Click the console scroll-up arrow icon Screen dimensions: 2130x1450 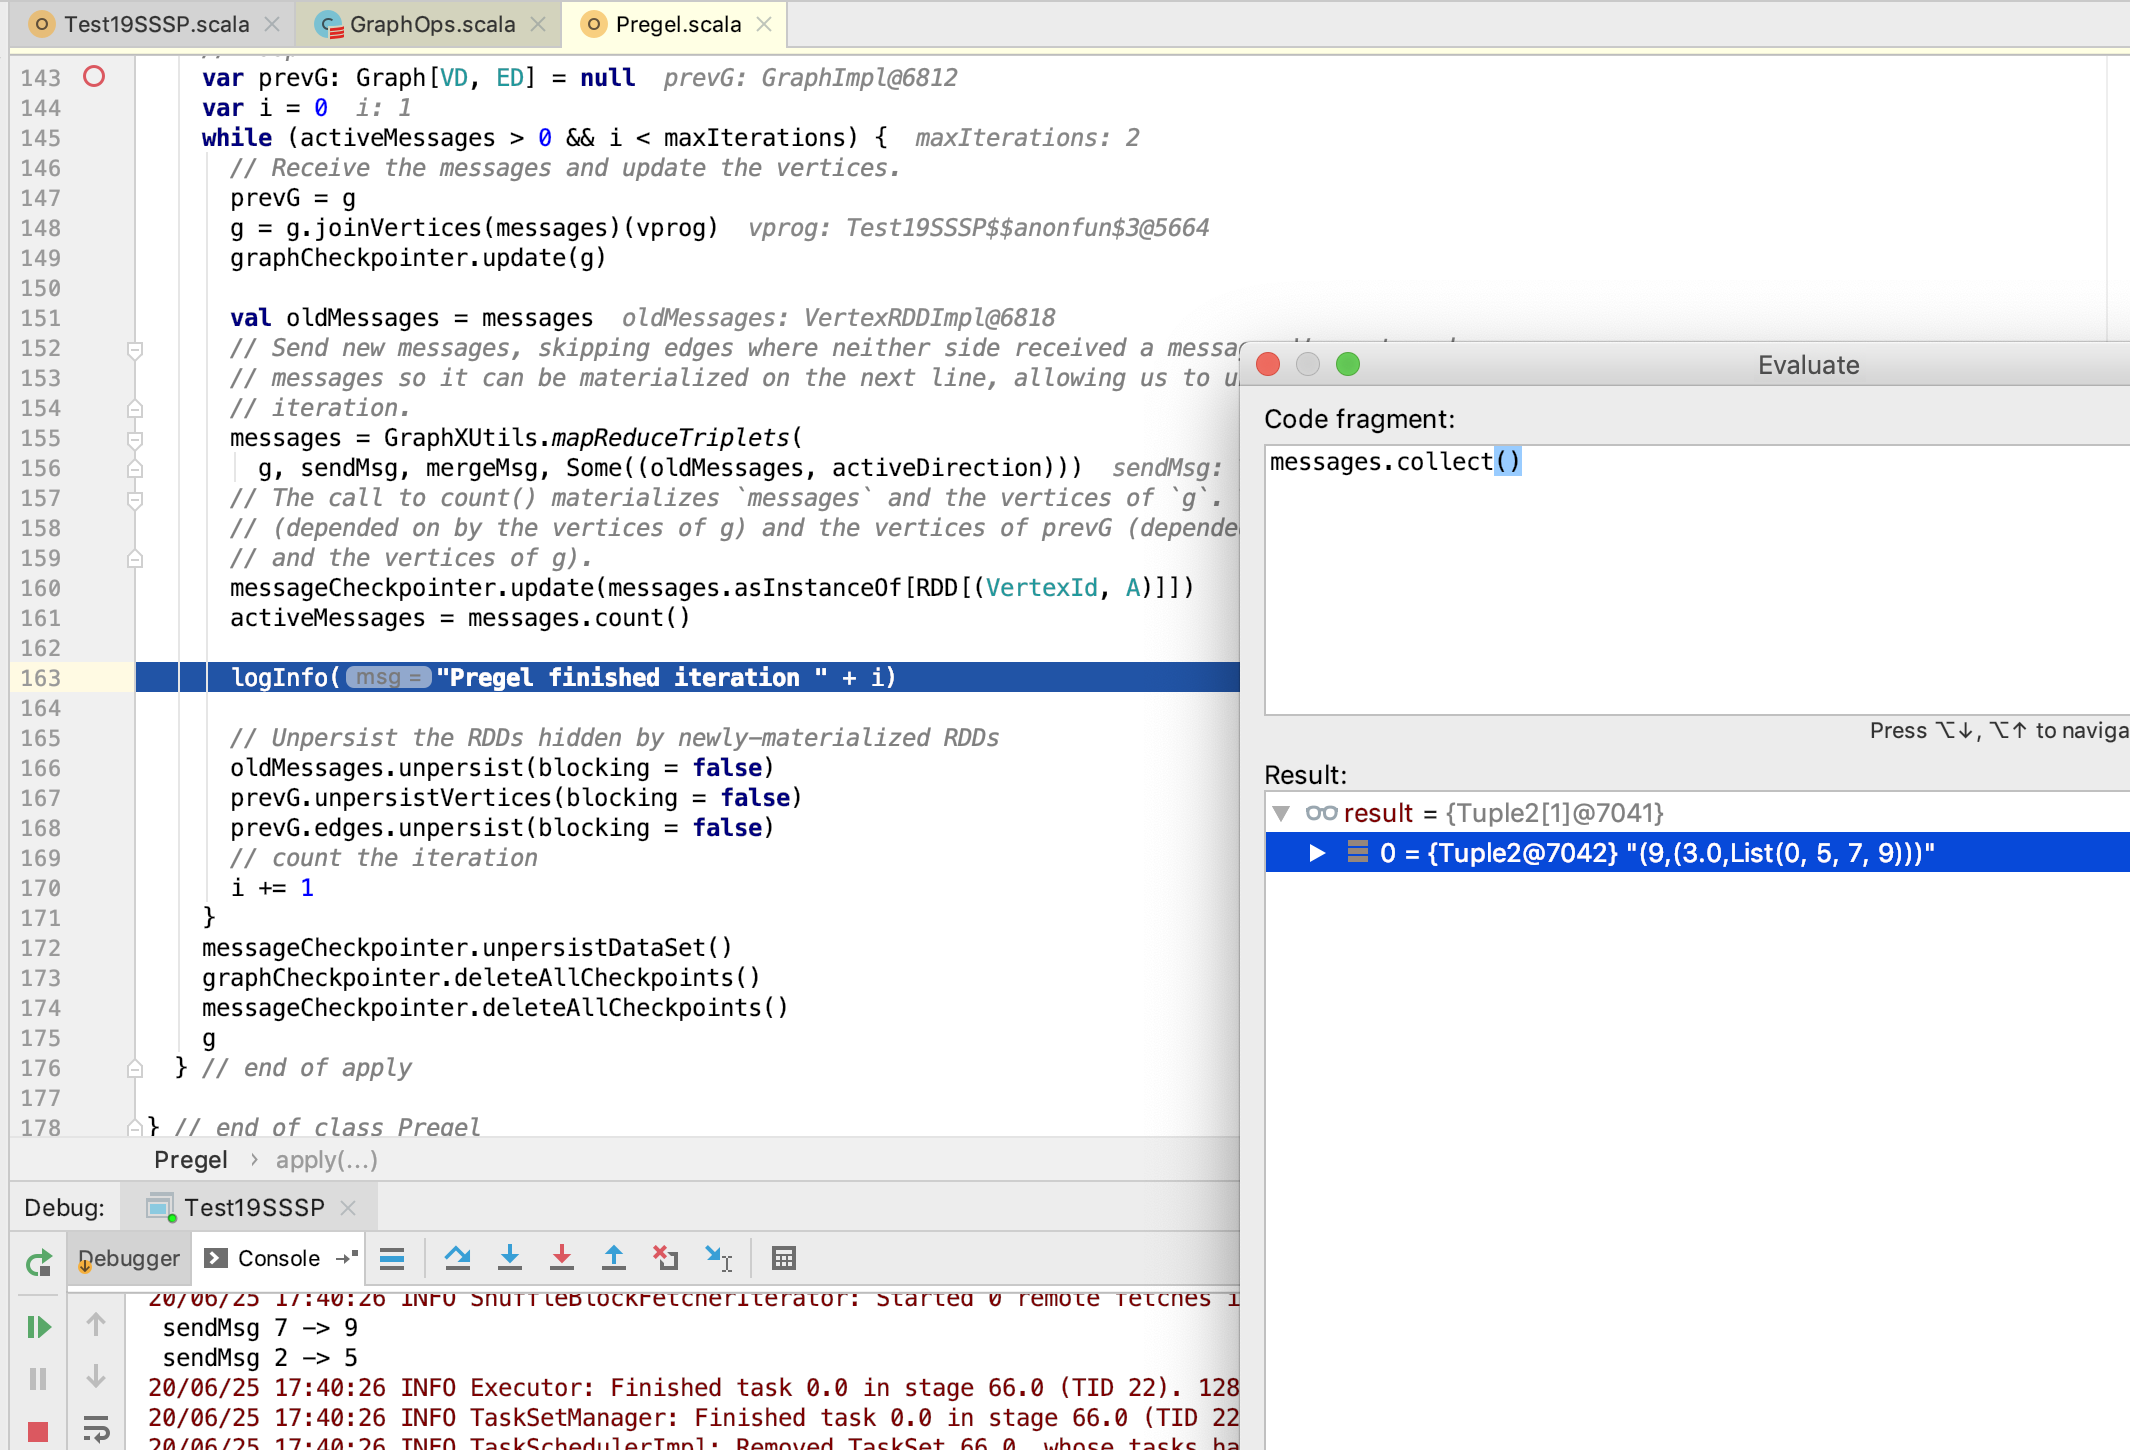pyautogui.click(x=96, y=1324)
